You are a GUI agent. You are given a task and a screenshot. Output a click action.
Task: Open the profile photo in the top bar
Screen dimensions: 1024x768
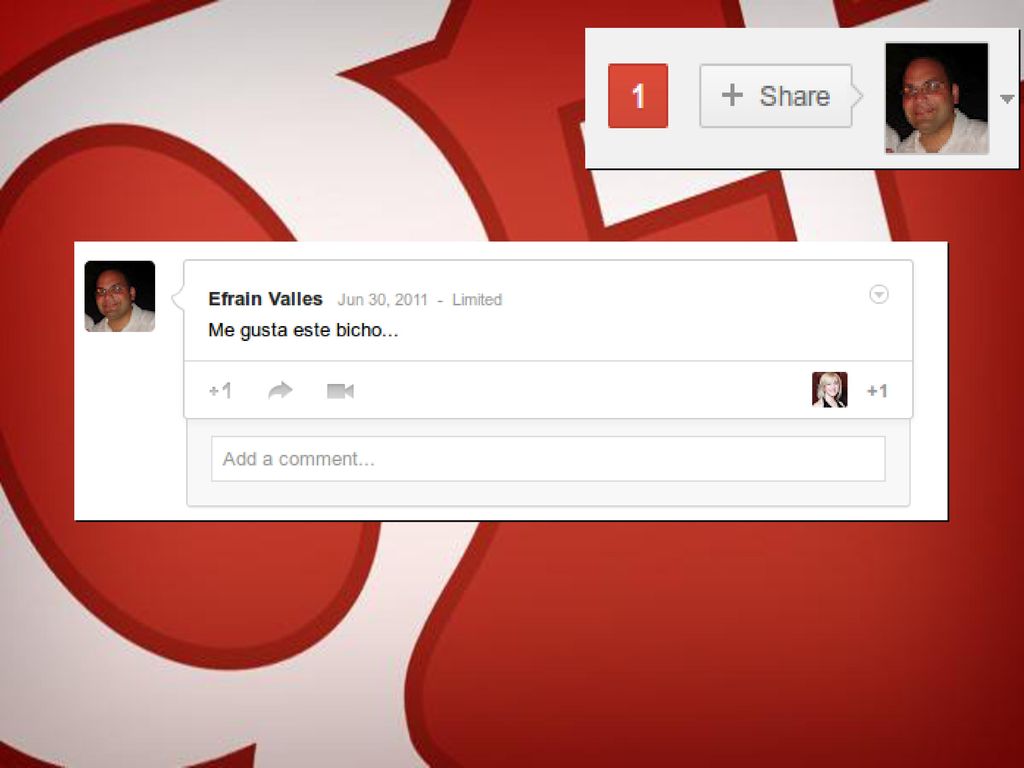tap(936, 98)
